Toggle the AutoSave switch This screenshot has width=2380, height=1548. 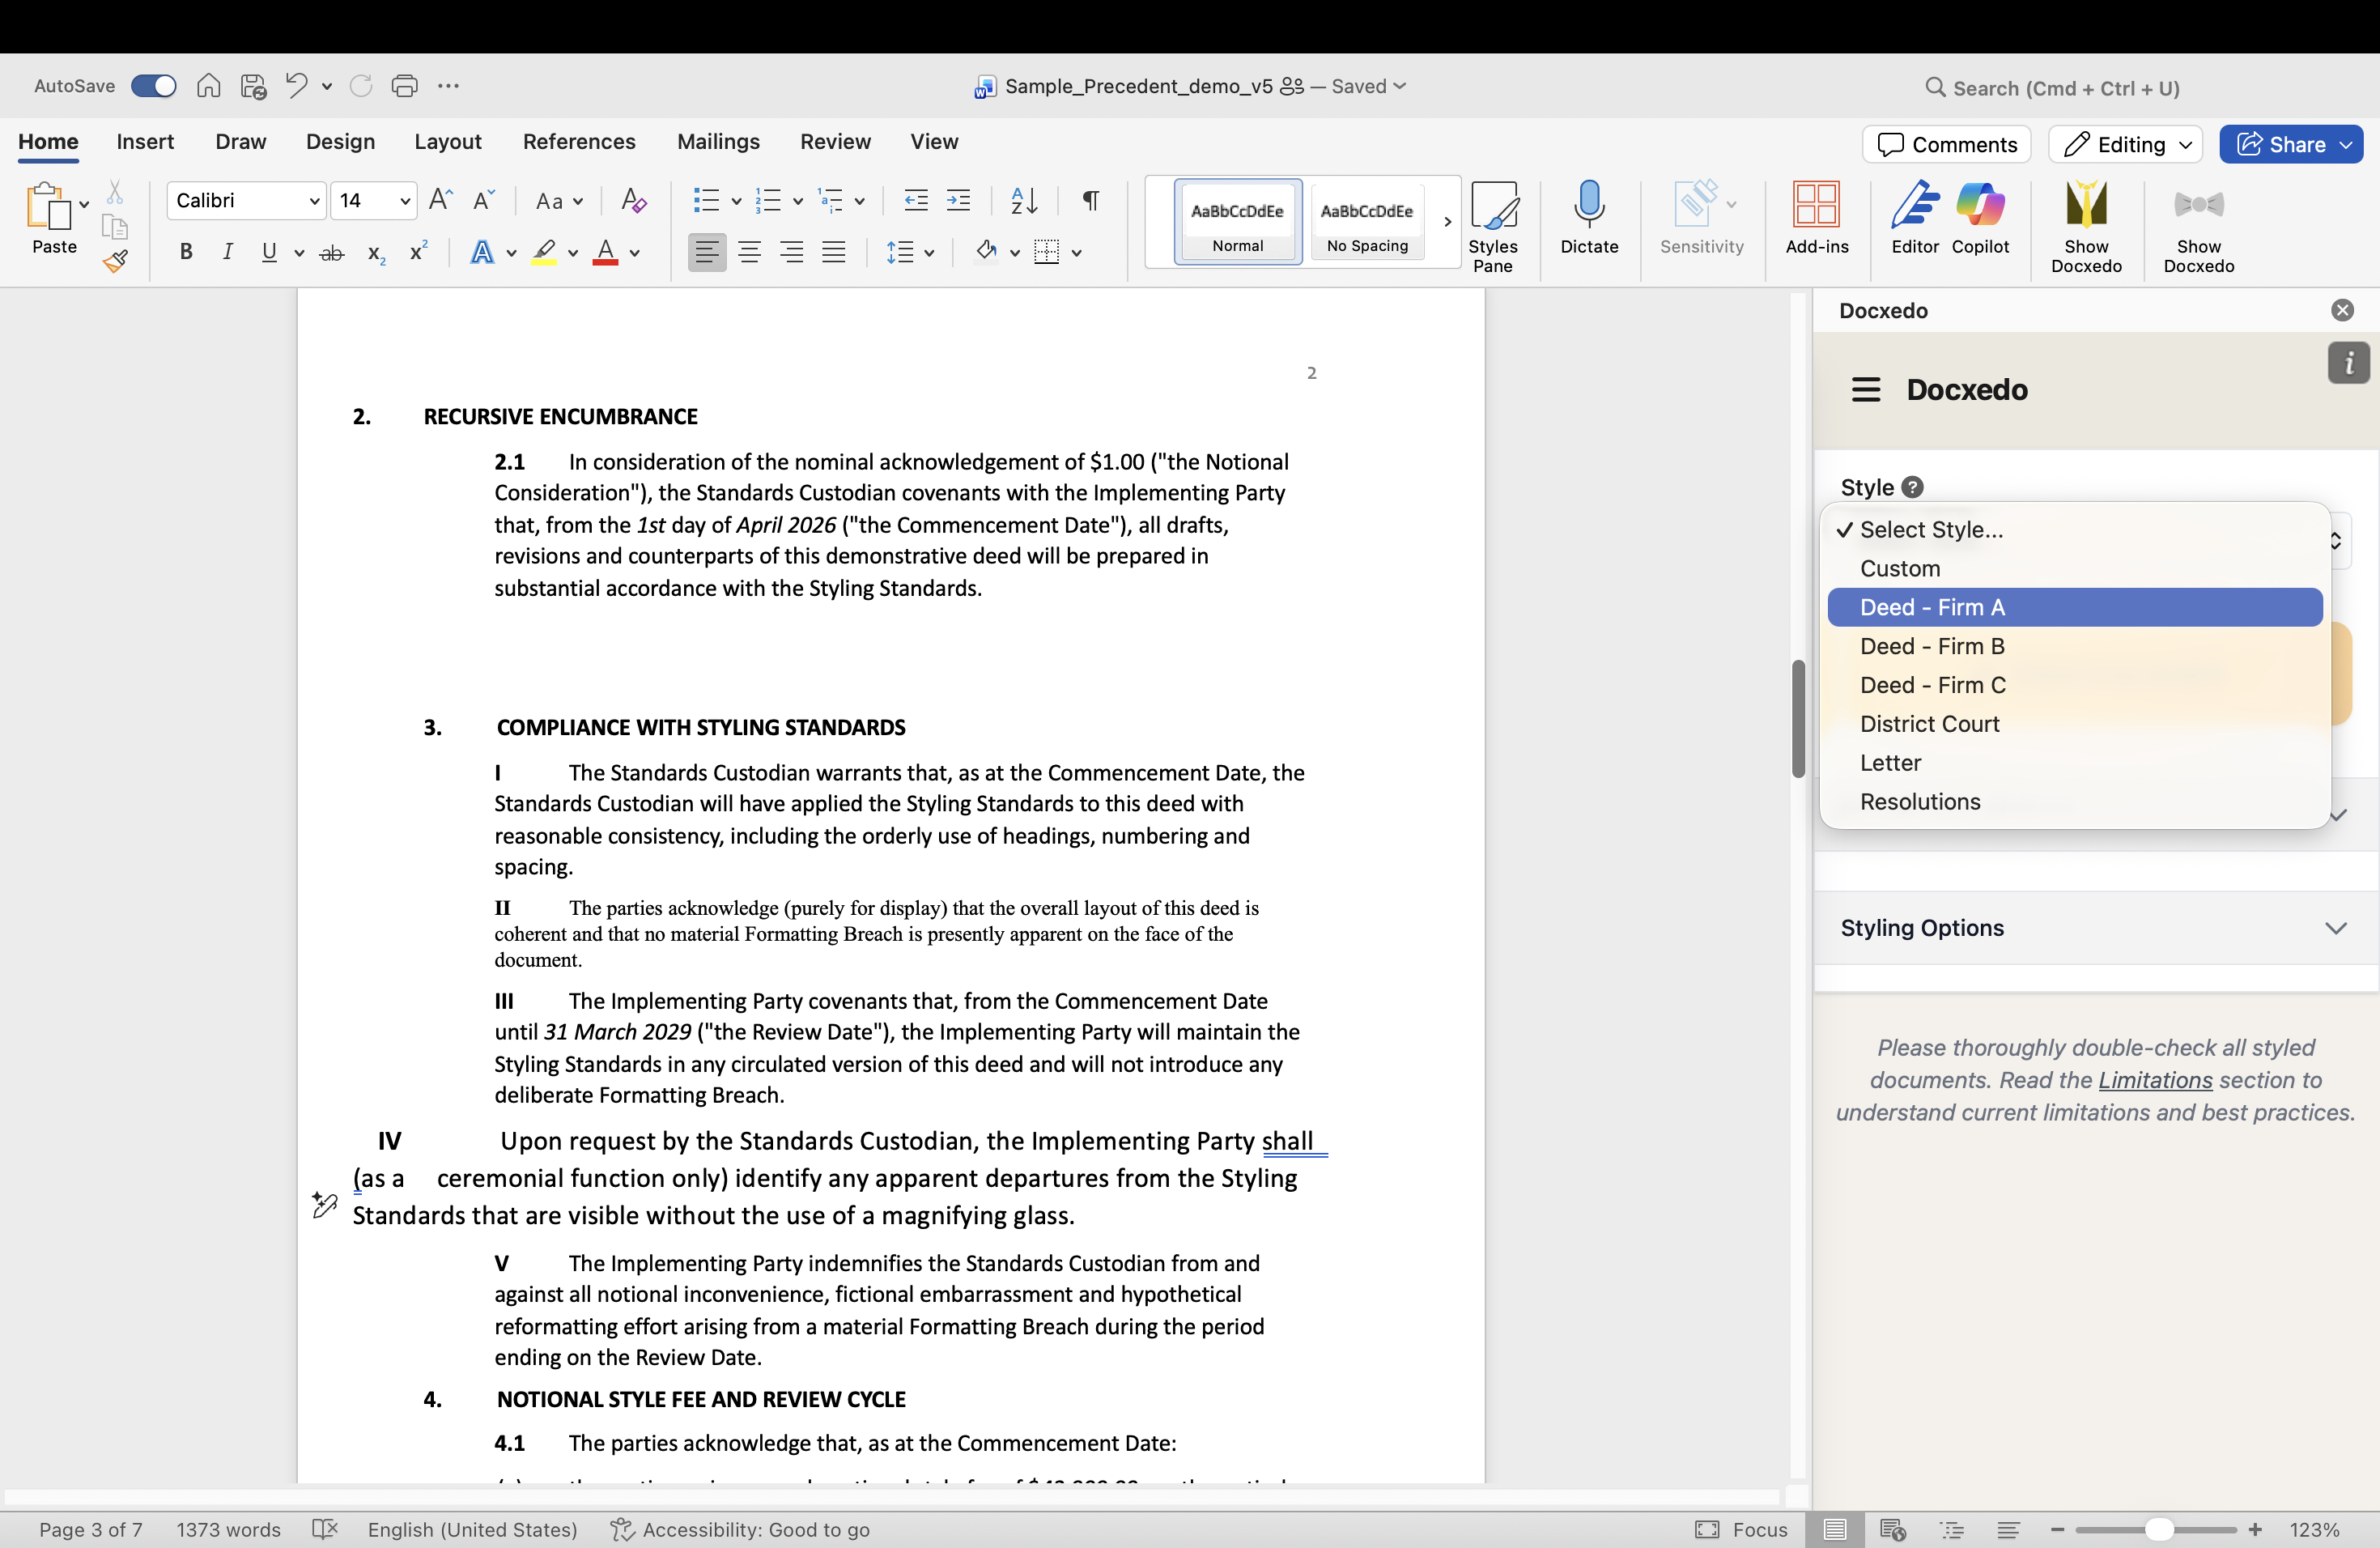point(154,86)
